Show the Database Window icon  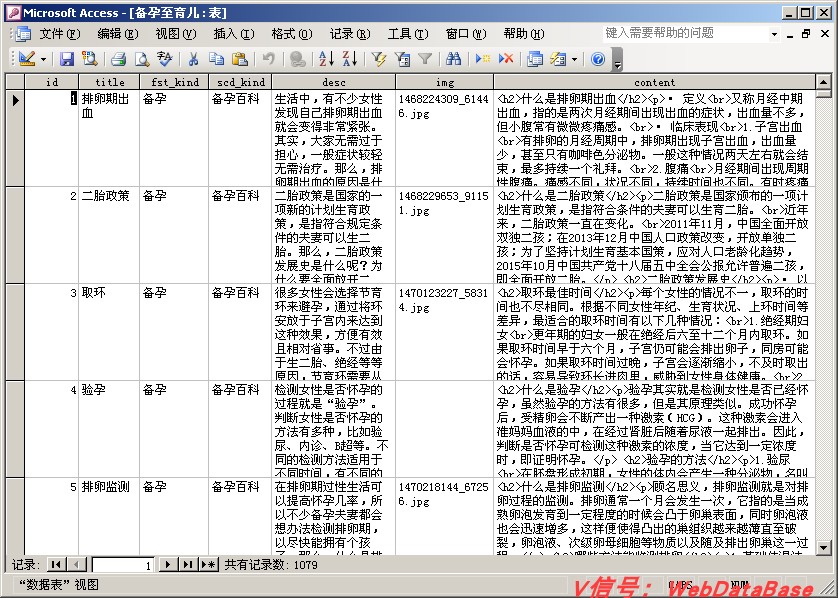[x=534, y=59]
